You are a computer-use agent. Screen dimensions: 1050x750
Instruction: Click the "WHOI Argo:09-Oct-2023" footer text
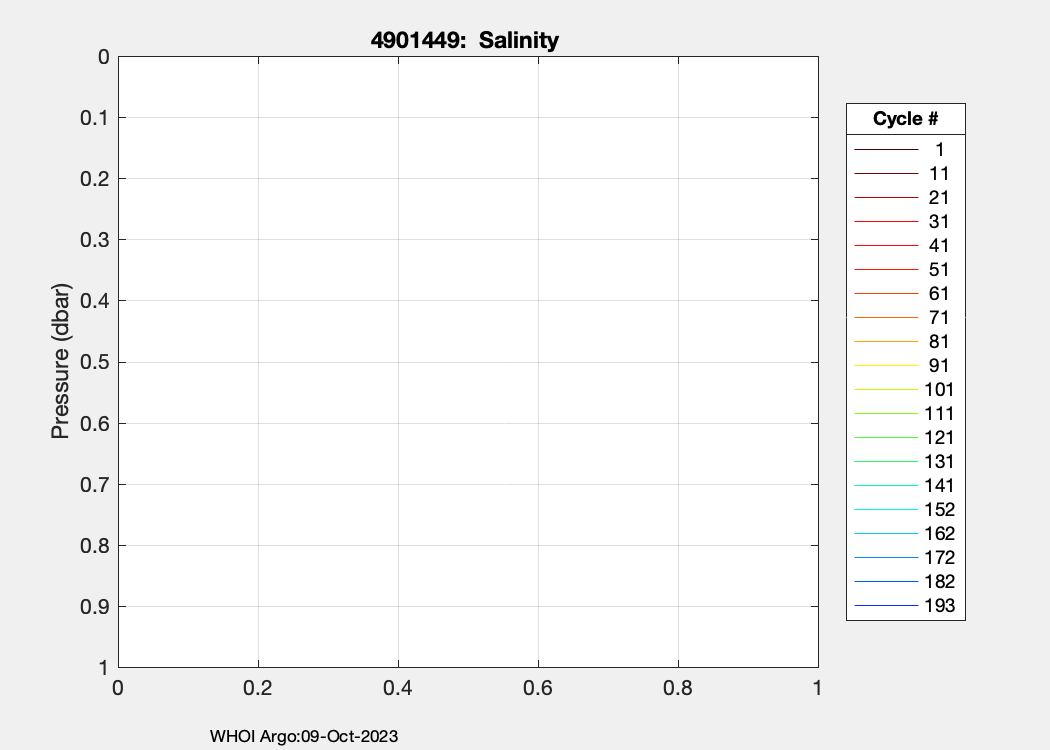click(304, 737)
